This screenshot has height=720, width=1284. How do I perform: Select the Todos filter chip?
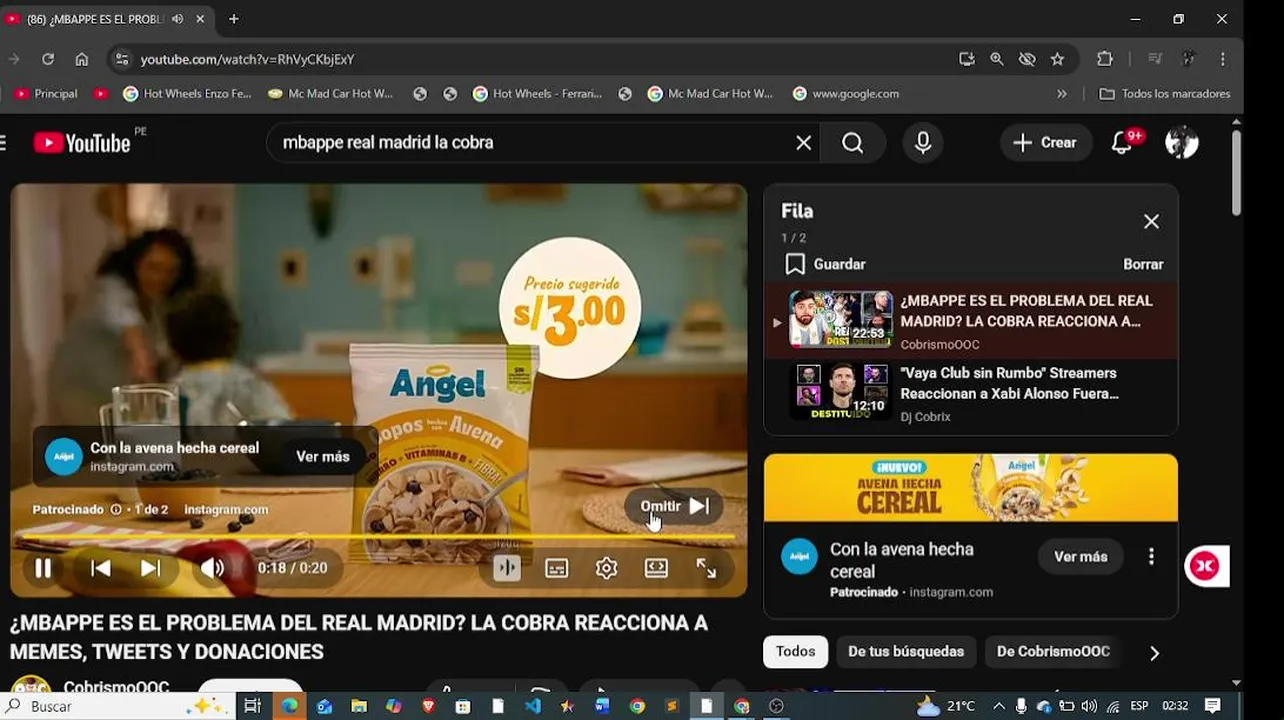click(795, 651)
